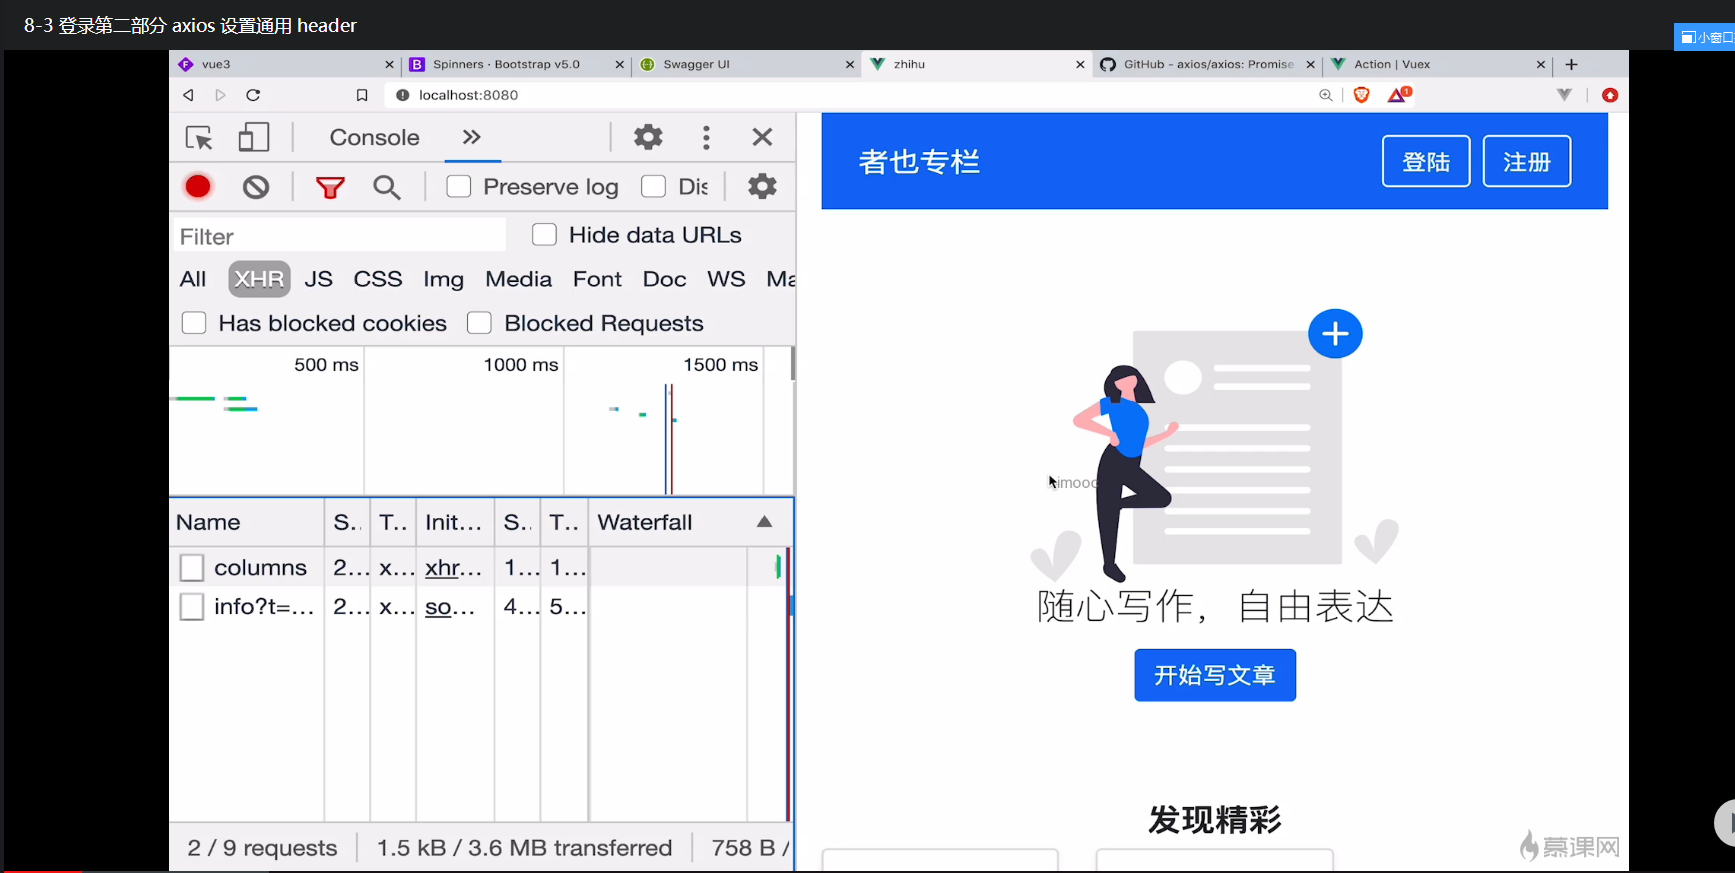Open network search magnifier
This screenshot has height=873, width=1735.
[x=387, y=187]
